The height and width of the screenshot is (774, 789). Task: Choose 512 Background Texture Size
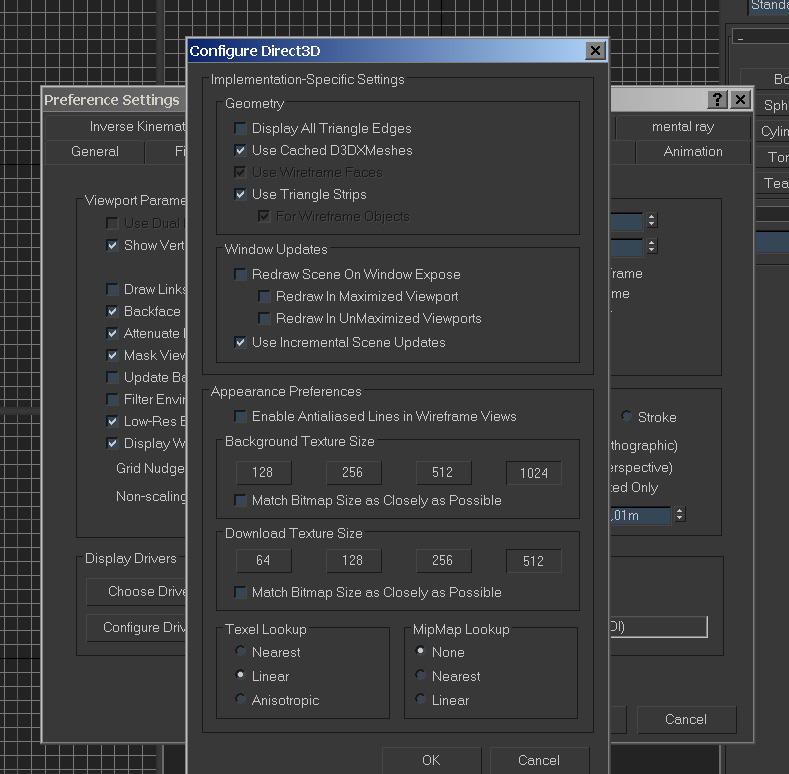click(x=443, y=473)
